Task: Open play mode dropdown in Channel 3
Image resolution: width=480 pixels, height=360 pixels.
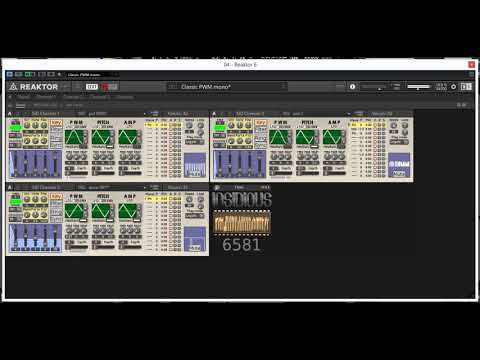Action: click(194, 216)
